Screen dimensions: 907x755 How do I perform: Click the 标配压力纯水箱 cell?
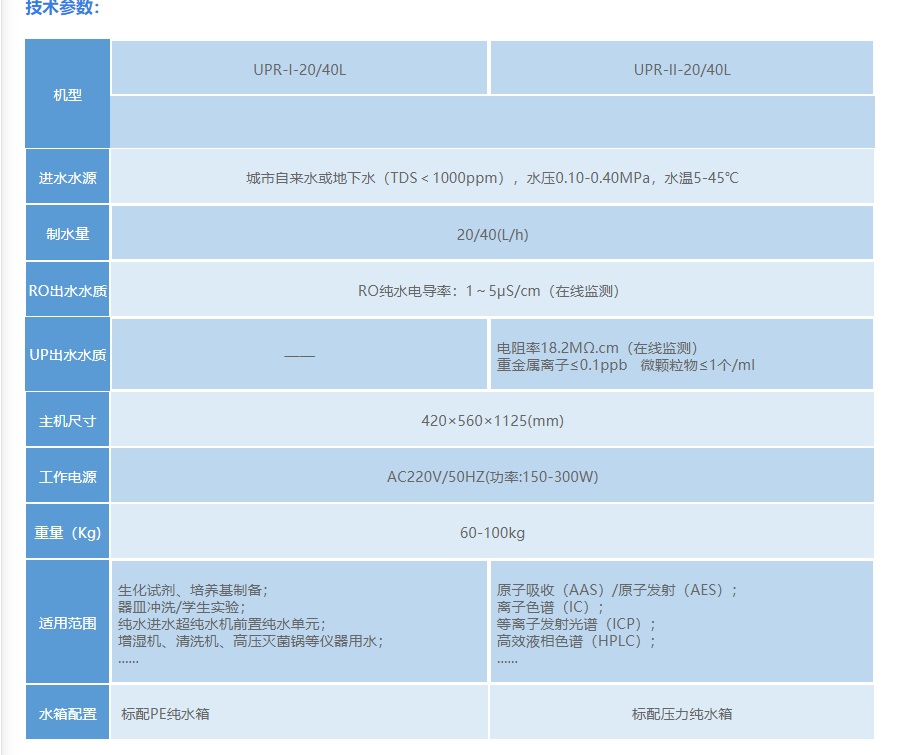[681, 714]
